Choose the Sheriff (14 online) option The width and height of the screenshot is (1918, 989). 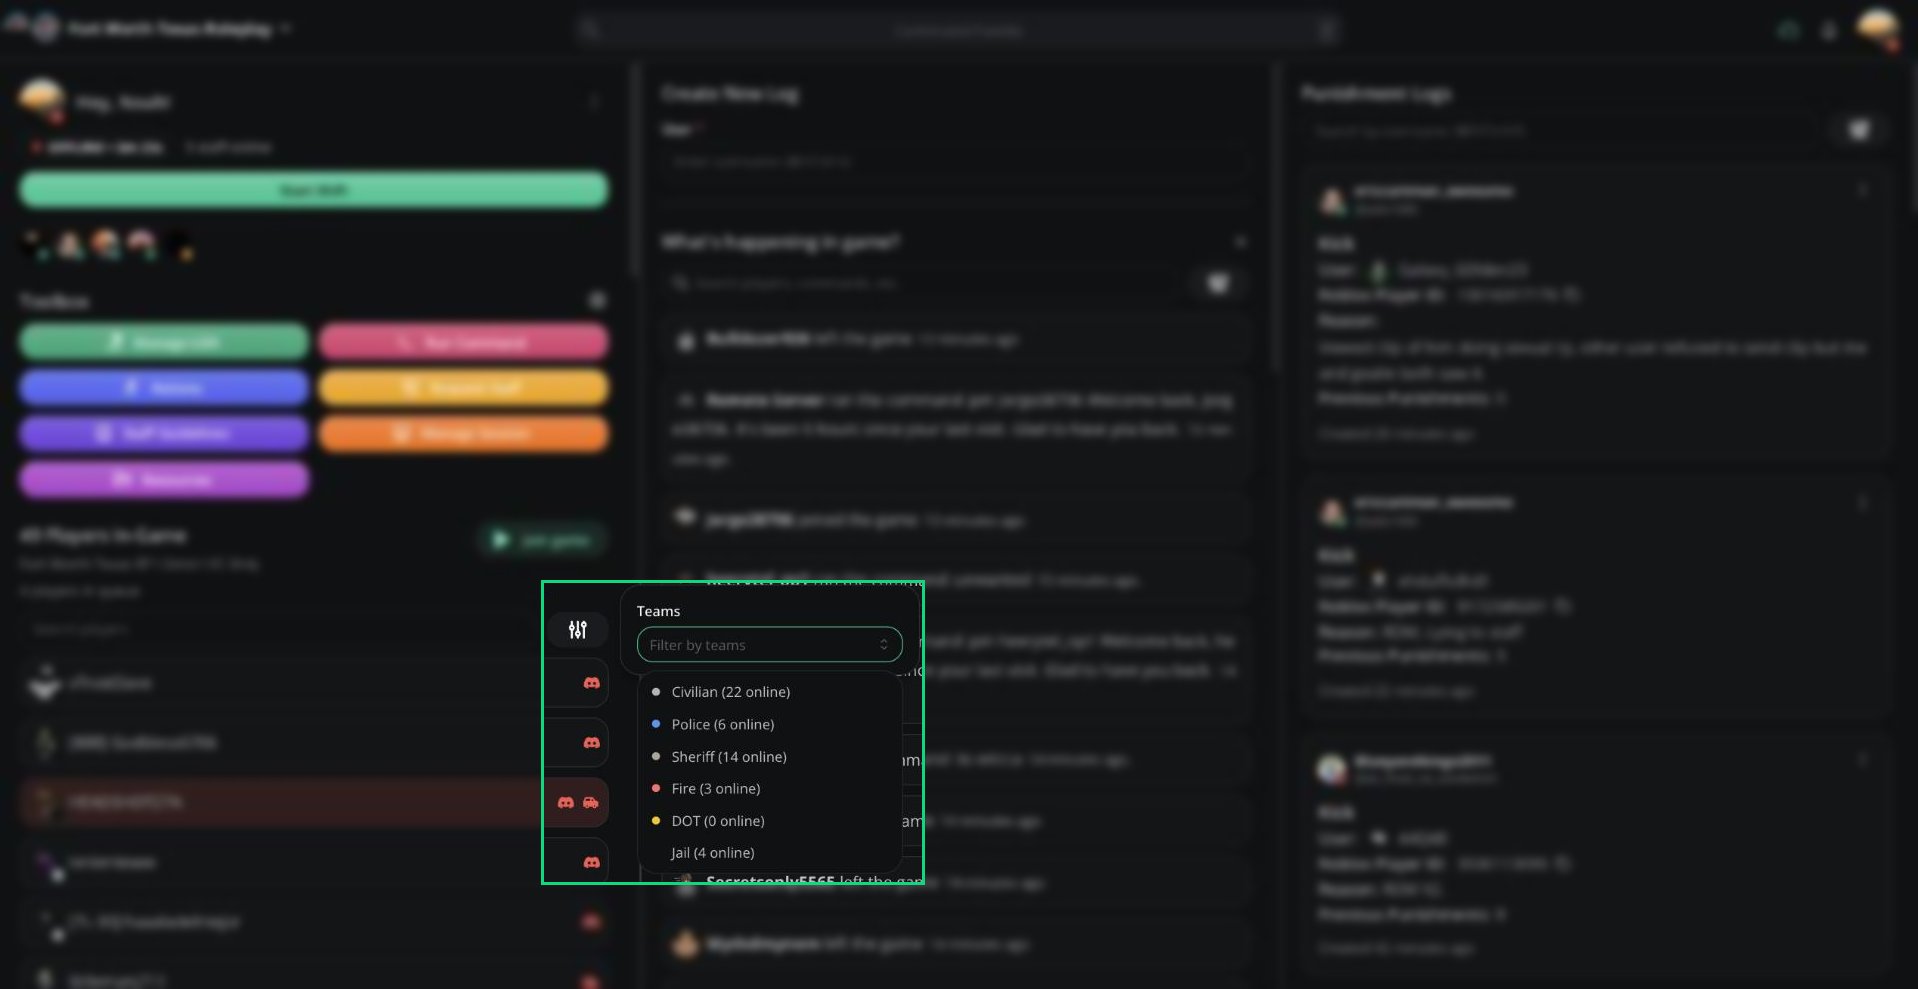click(769, 756)
